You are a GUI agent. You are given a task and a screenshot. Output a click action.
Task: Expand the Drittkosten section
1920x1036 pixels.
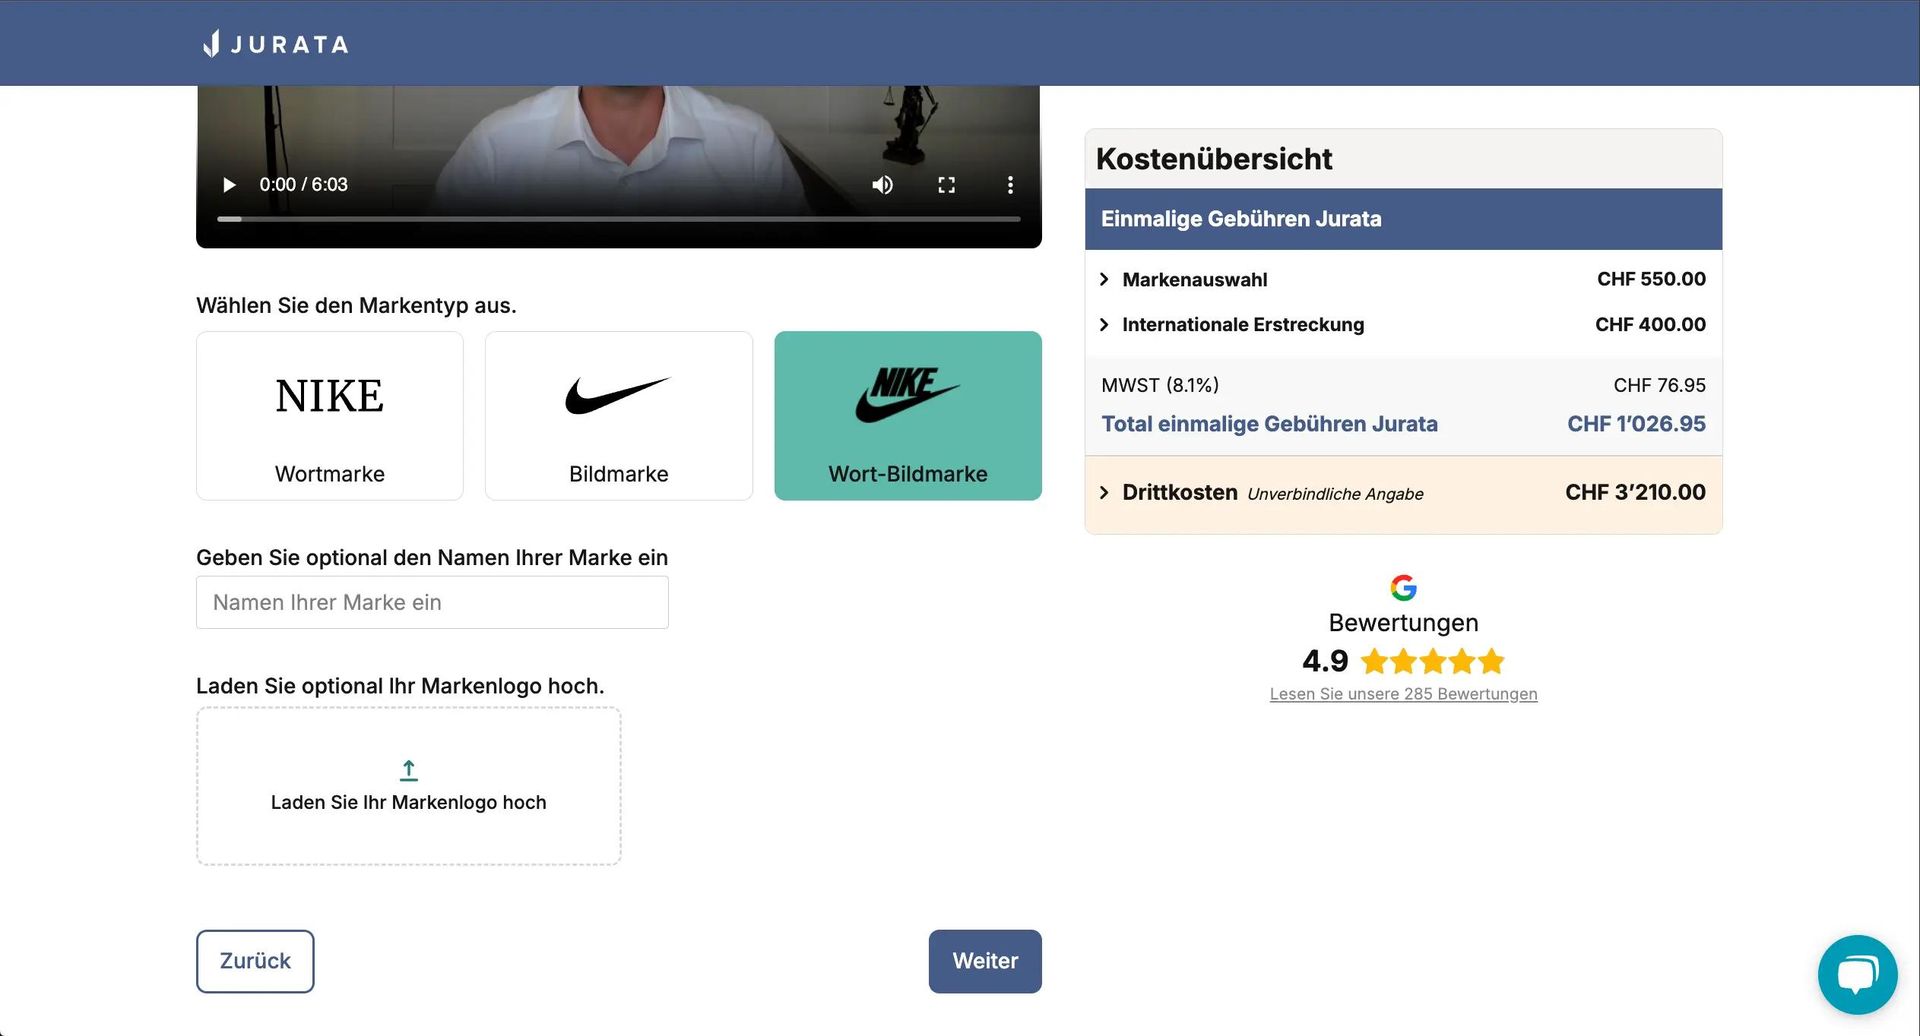1403,493
